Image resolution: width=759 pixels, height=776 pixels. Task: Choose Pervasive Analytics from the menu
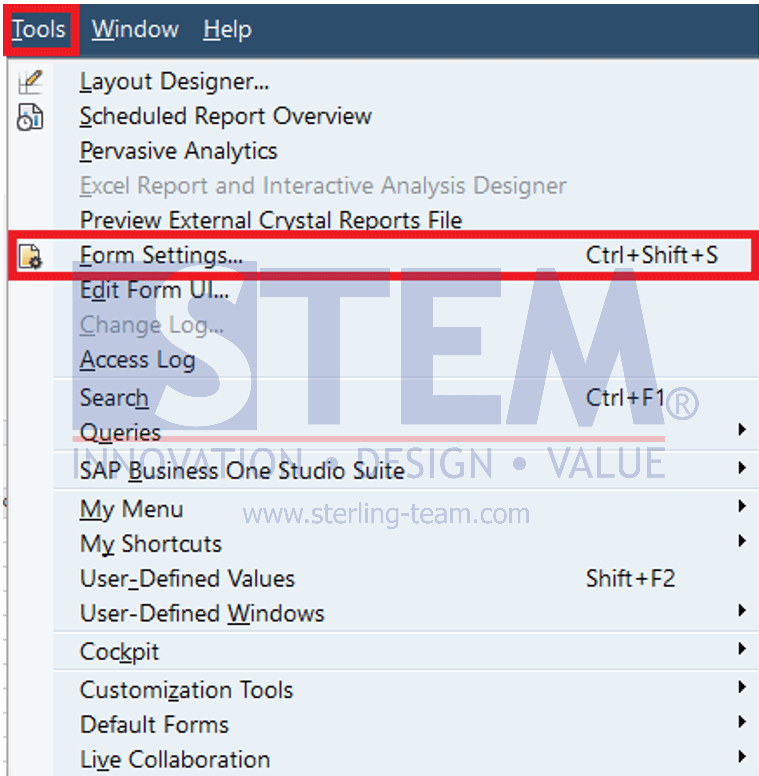pyautogui.click(x=179, y=151)
